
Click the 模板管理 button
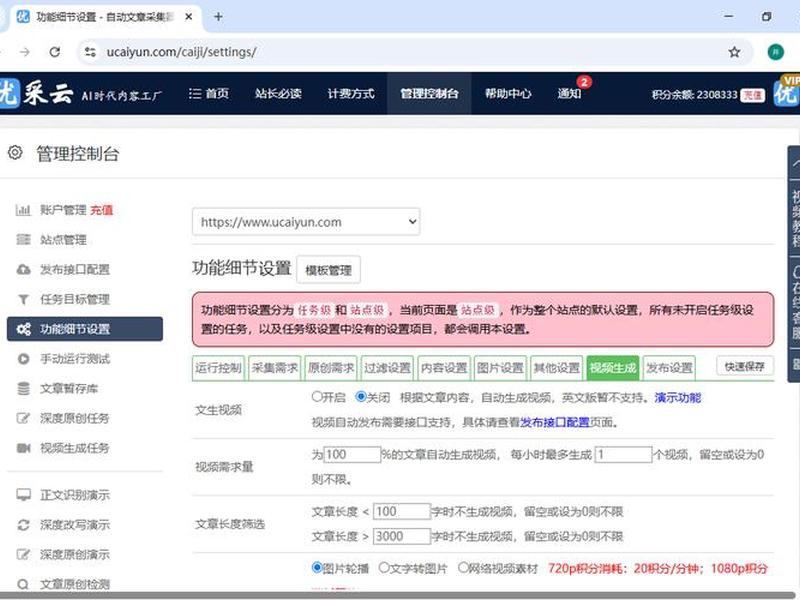point(329,270)
